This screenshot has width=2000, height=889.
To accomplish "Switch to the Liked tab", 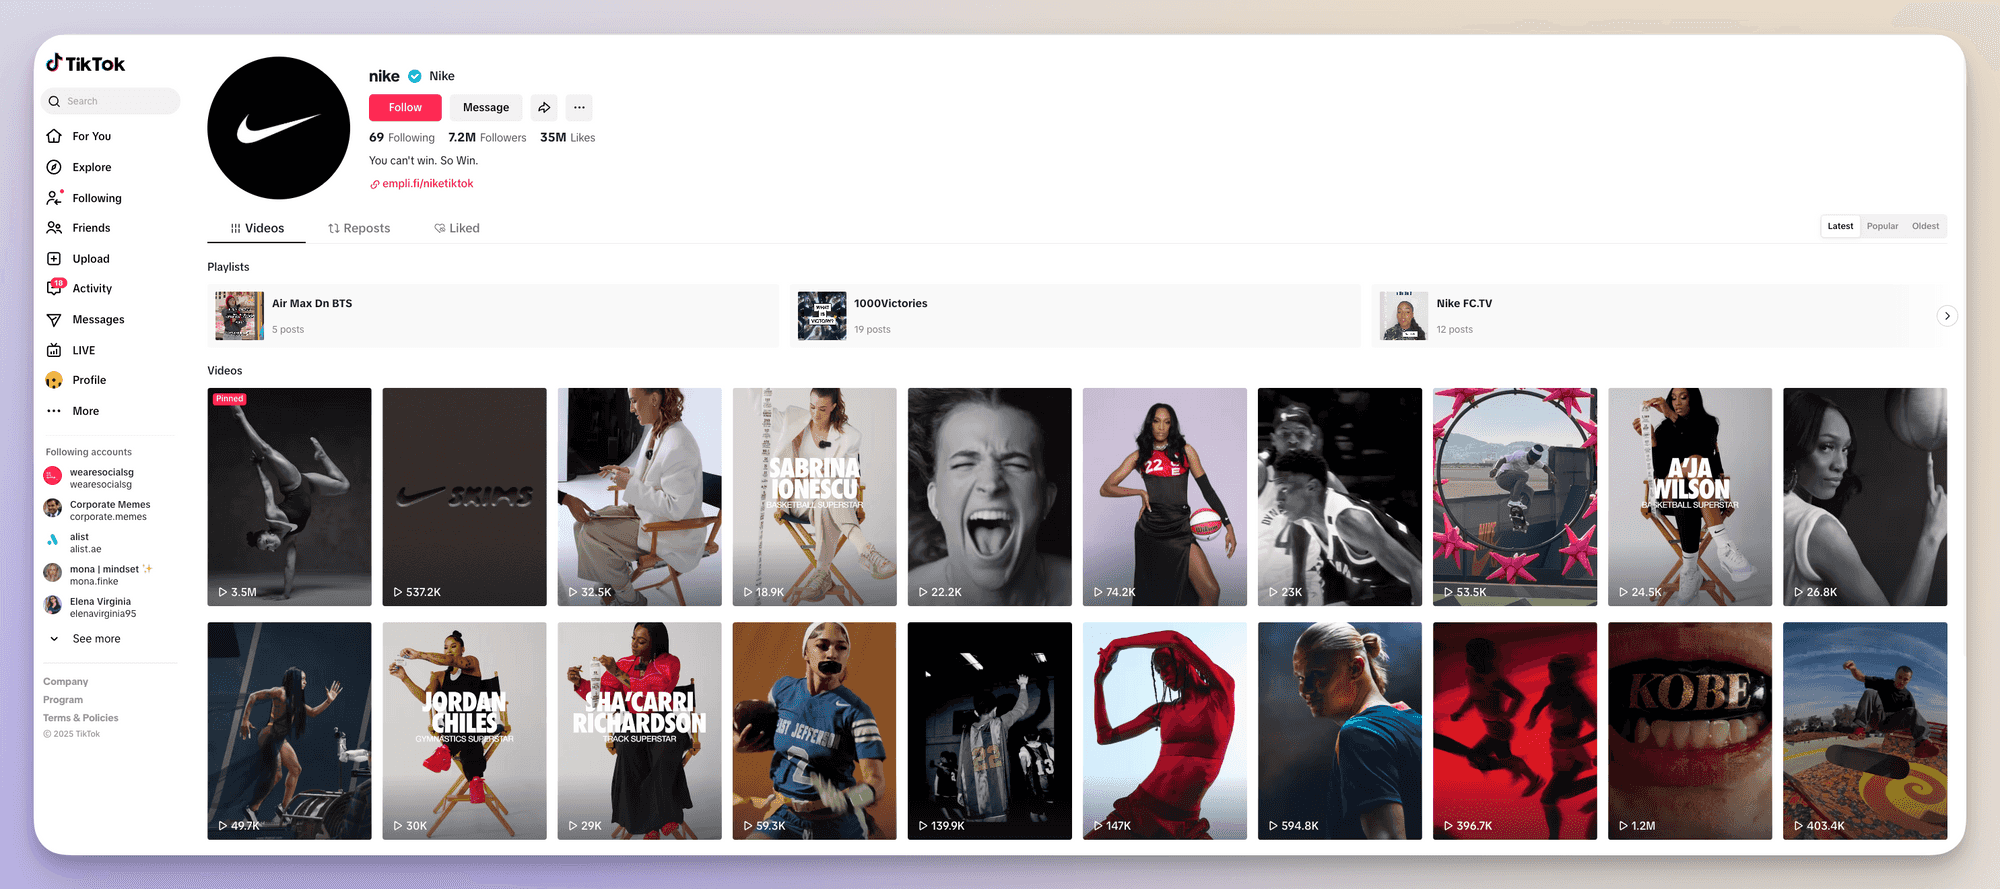I will point(457,228).
